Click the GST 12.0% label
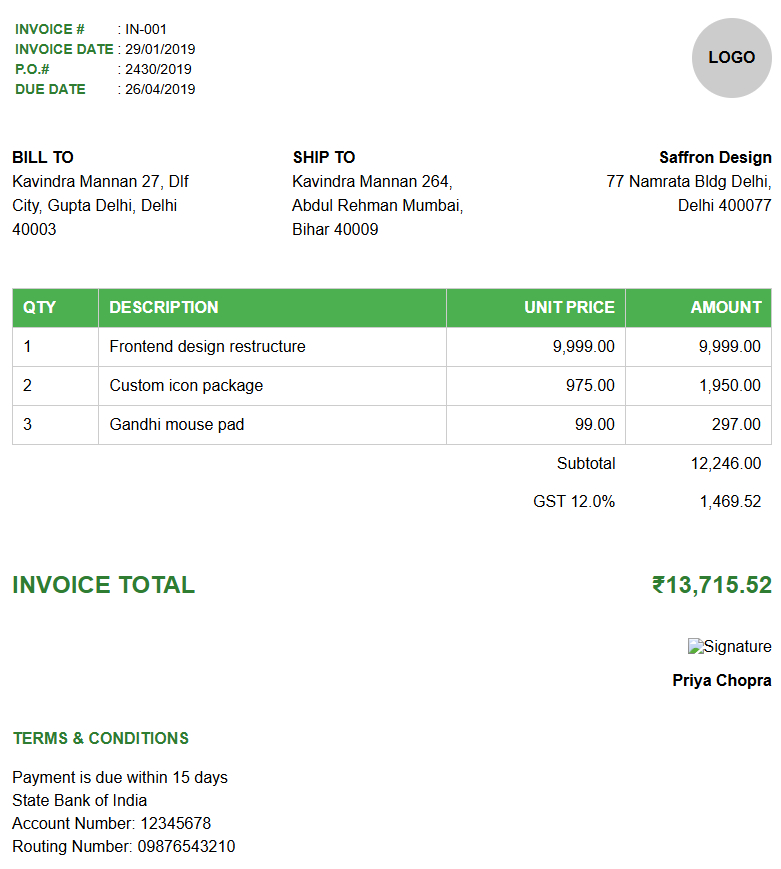Viewport: 781px width, 869px height. click(x=574, y=501)
